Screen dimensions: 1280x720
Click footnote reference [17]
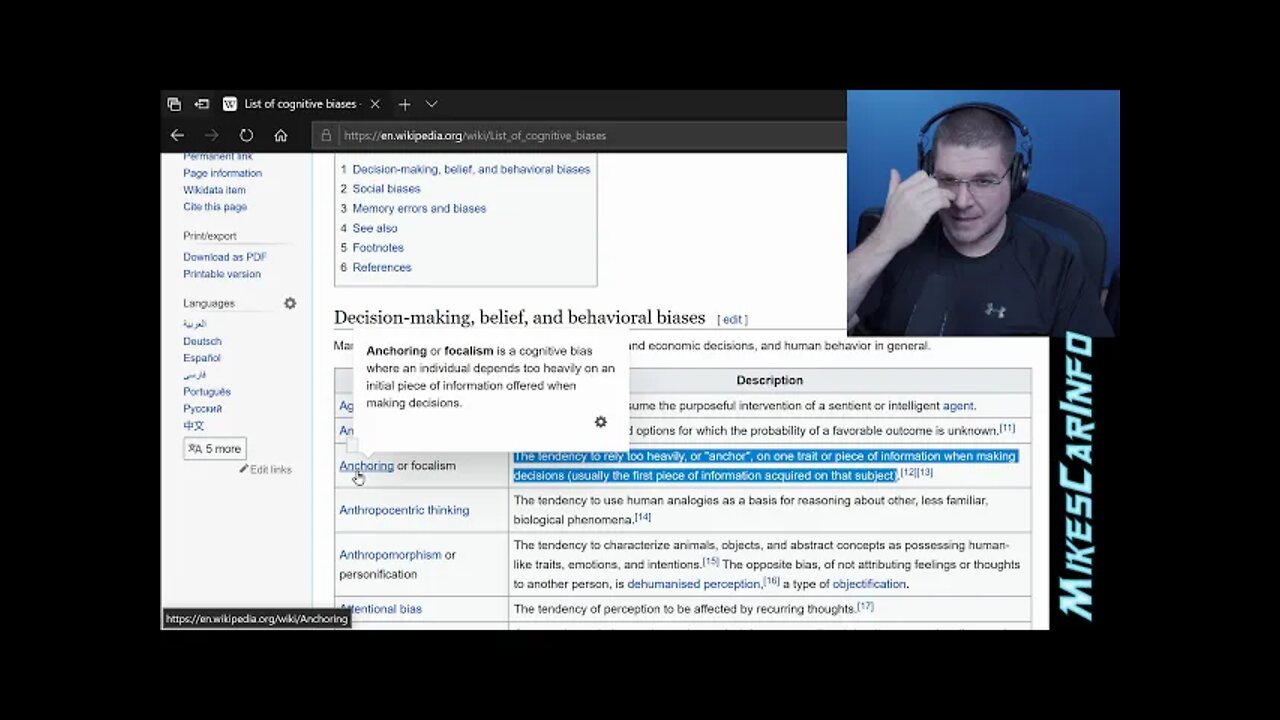click(866, 606)
